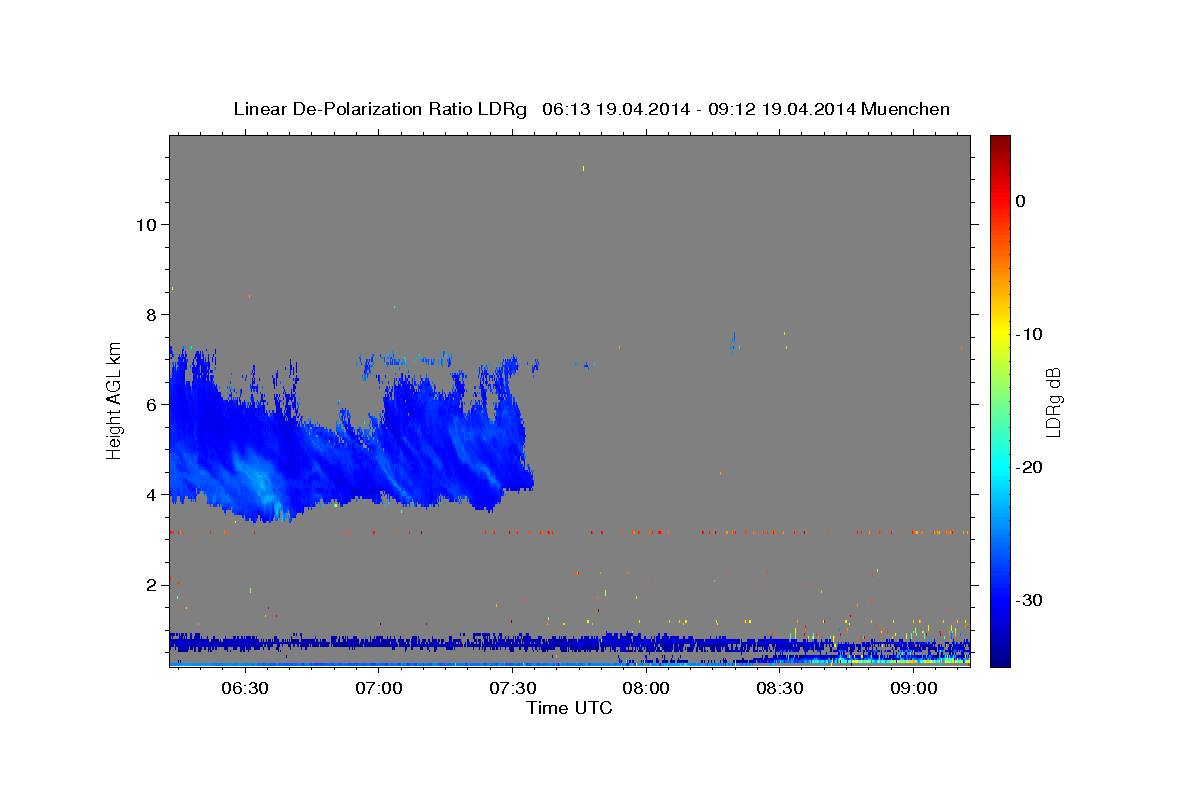This screenshot has width=1200, height=800.
Task: Click the colorbar label '0'
Action: (x=1021, y=201)
